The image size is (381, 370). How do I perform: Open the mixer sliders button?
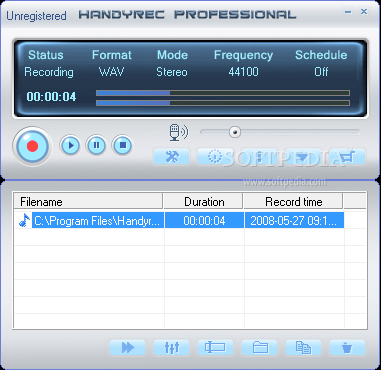point(172,347)
